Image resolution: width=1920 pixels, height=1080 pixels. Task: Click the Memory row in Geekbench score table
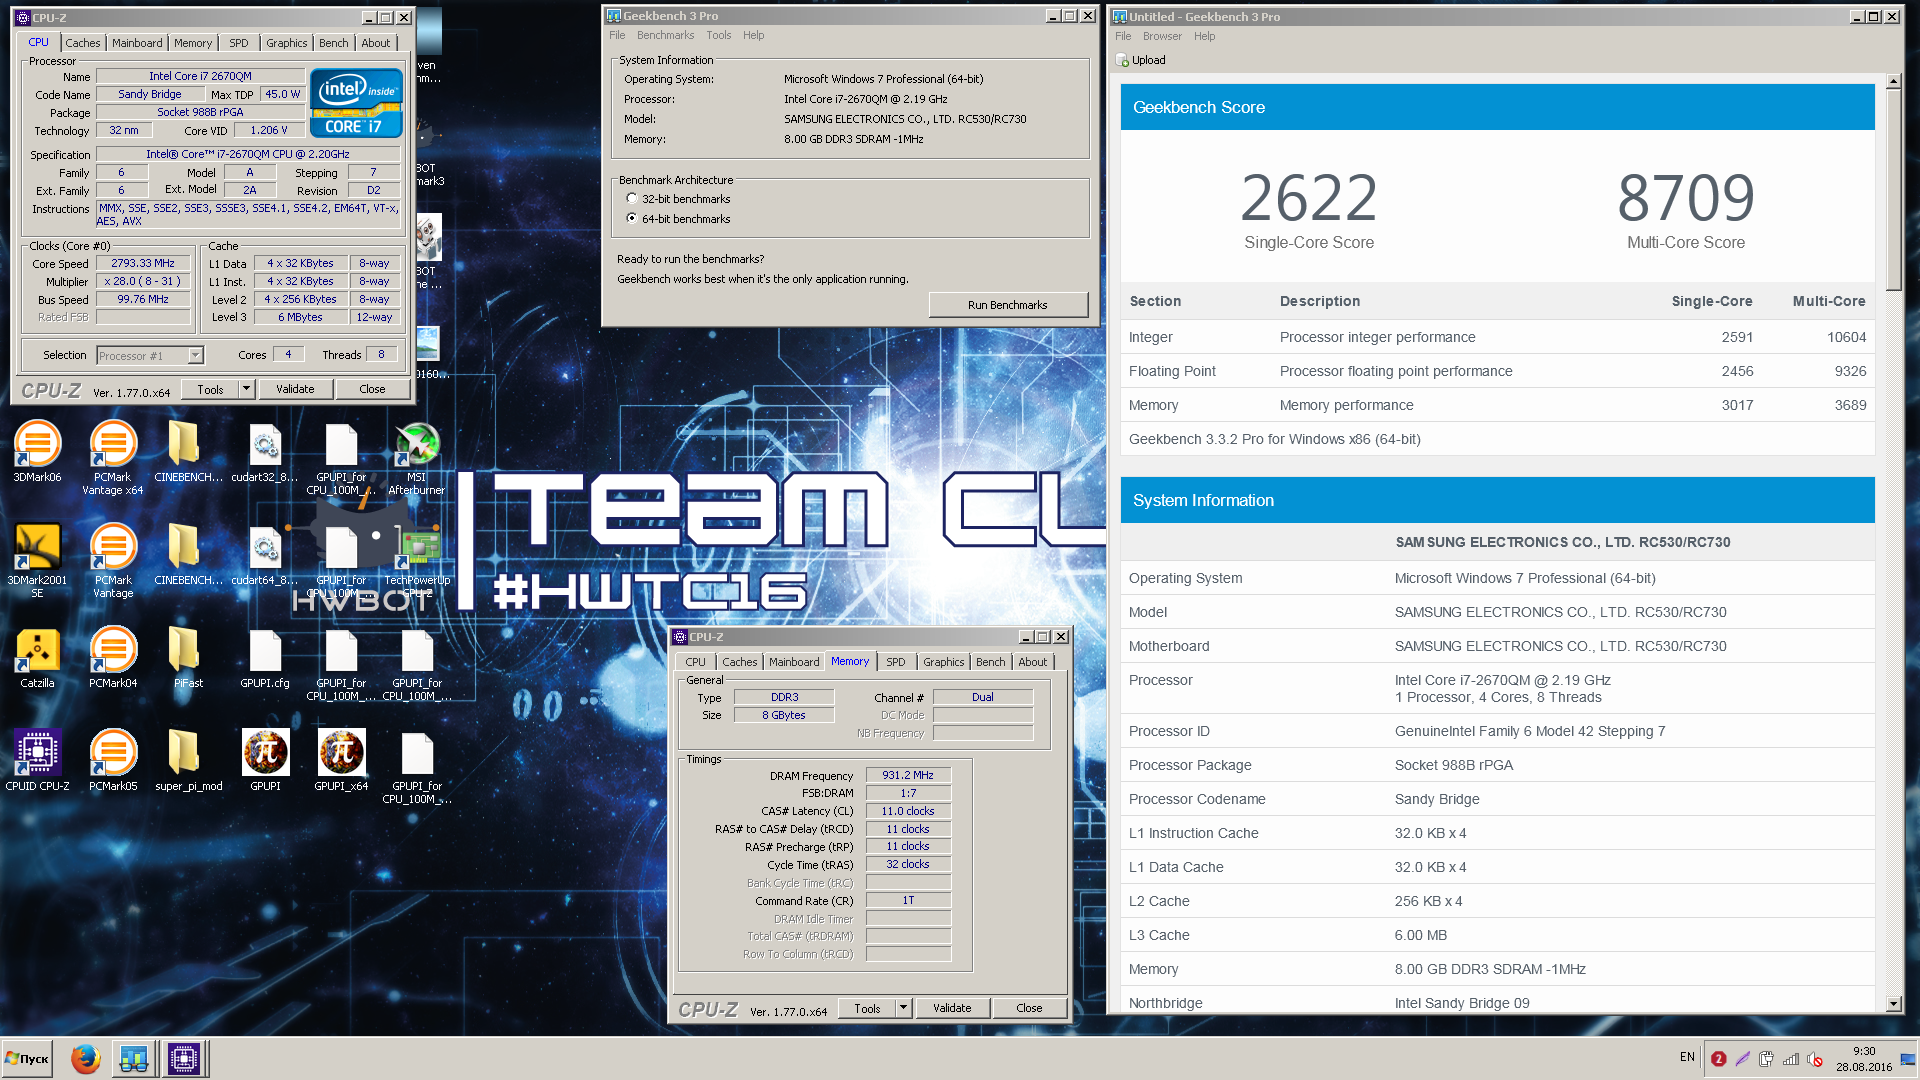point(1497,405)
